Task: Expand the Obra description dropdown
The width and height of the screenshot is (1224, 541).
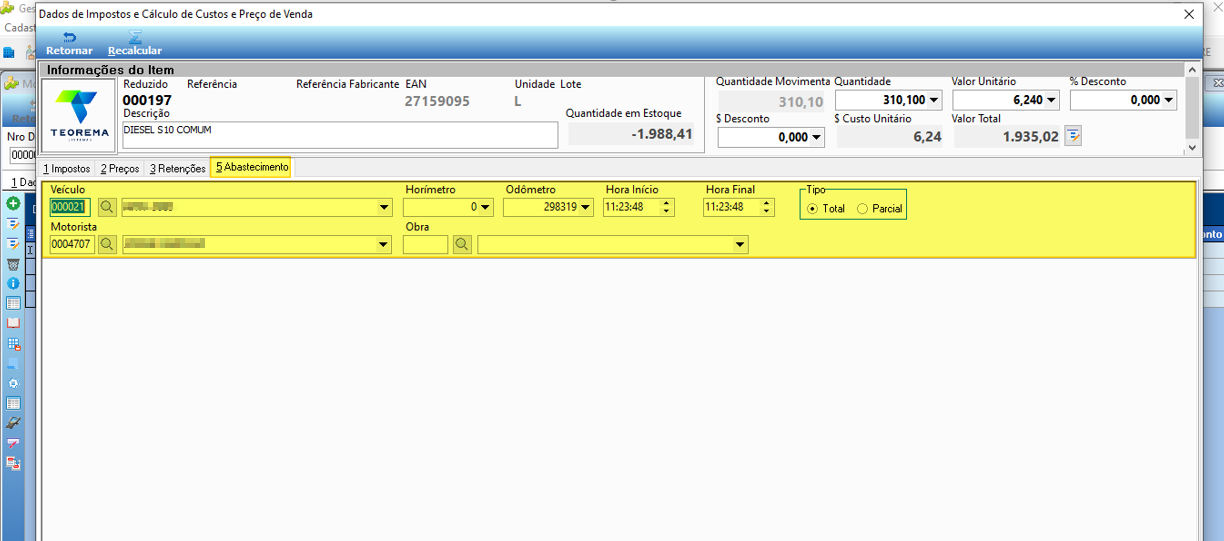Action: pyautogui.click(x=740, y=244)
